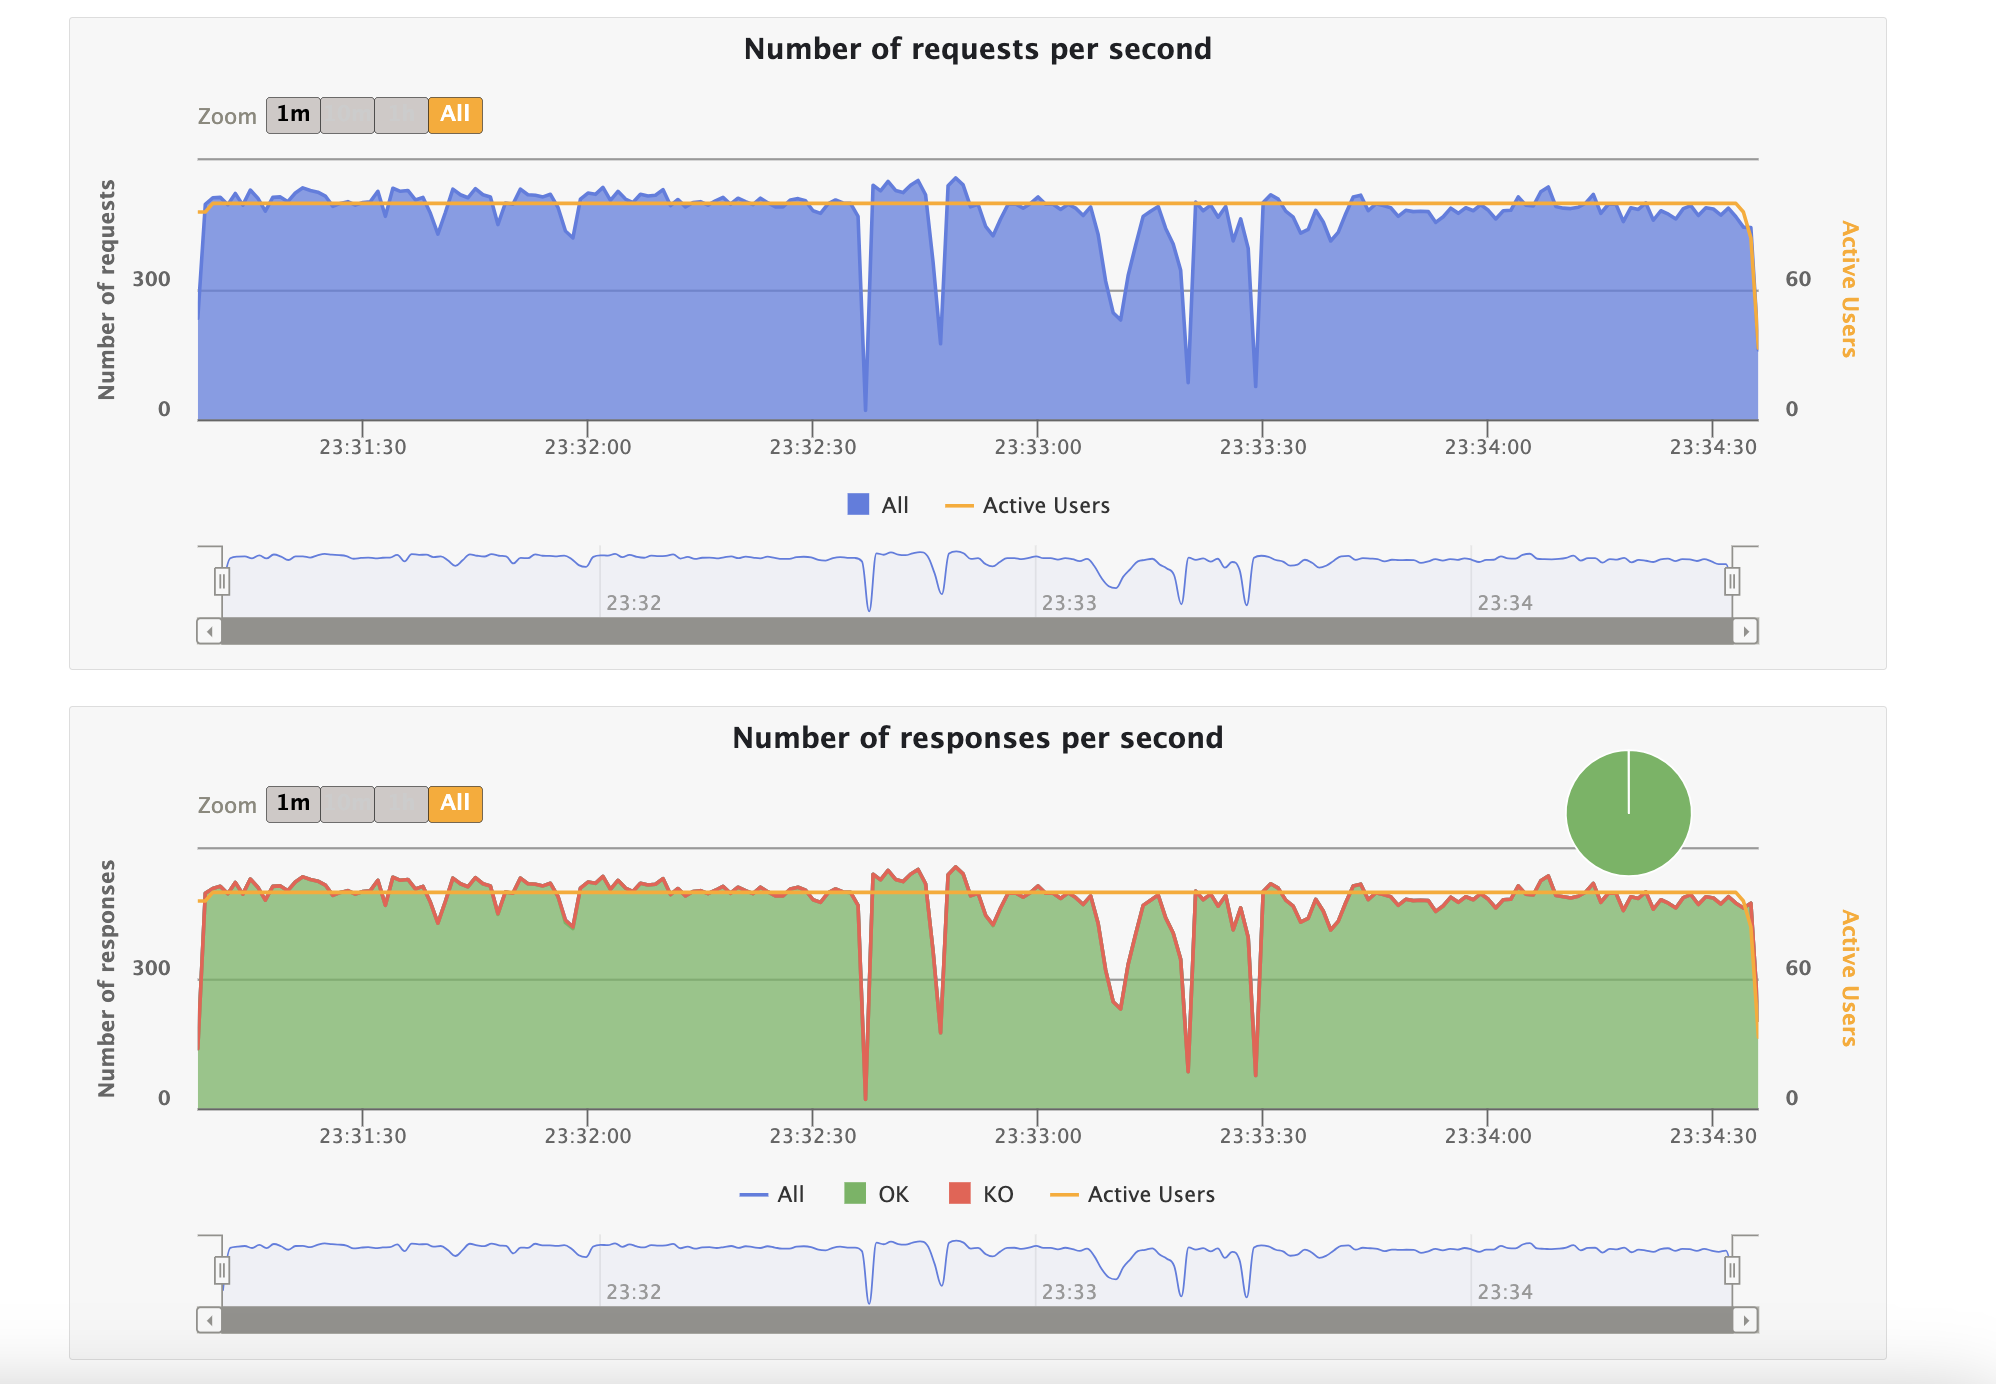Toggle OK series legend in responses chart

[x=877, y=1194]
